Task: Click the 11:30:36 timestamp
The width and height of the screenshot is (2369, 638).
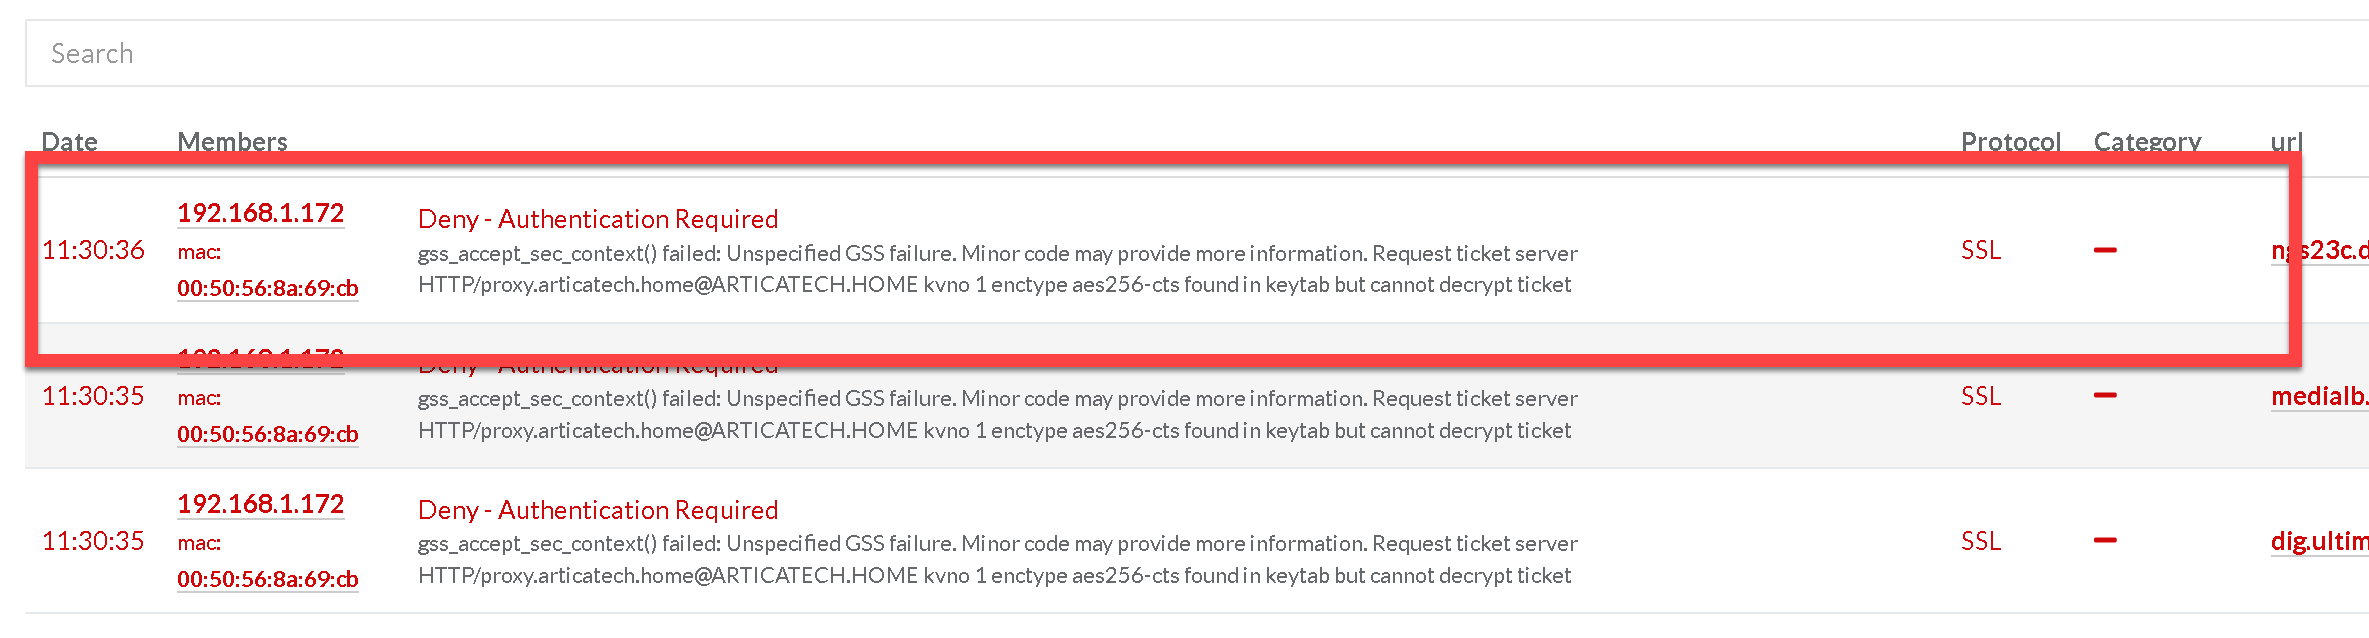Action: click(93, 250)
